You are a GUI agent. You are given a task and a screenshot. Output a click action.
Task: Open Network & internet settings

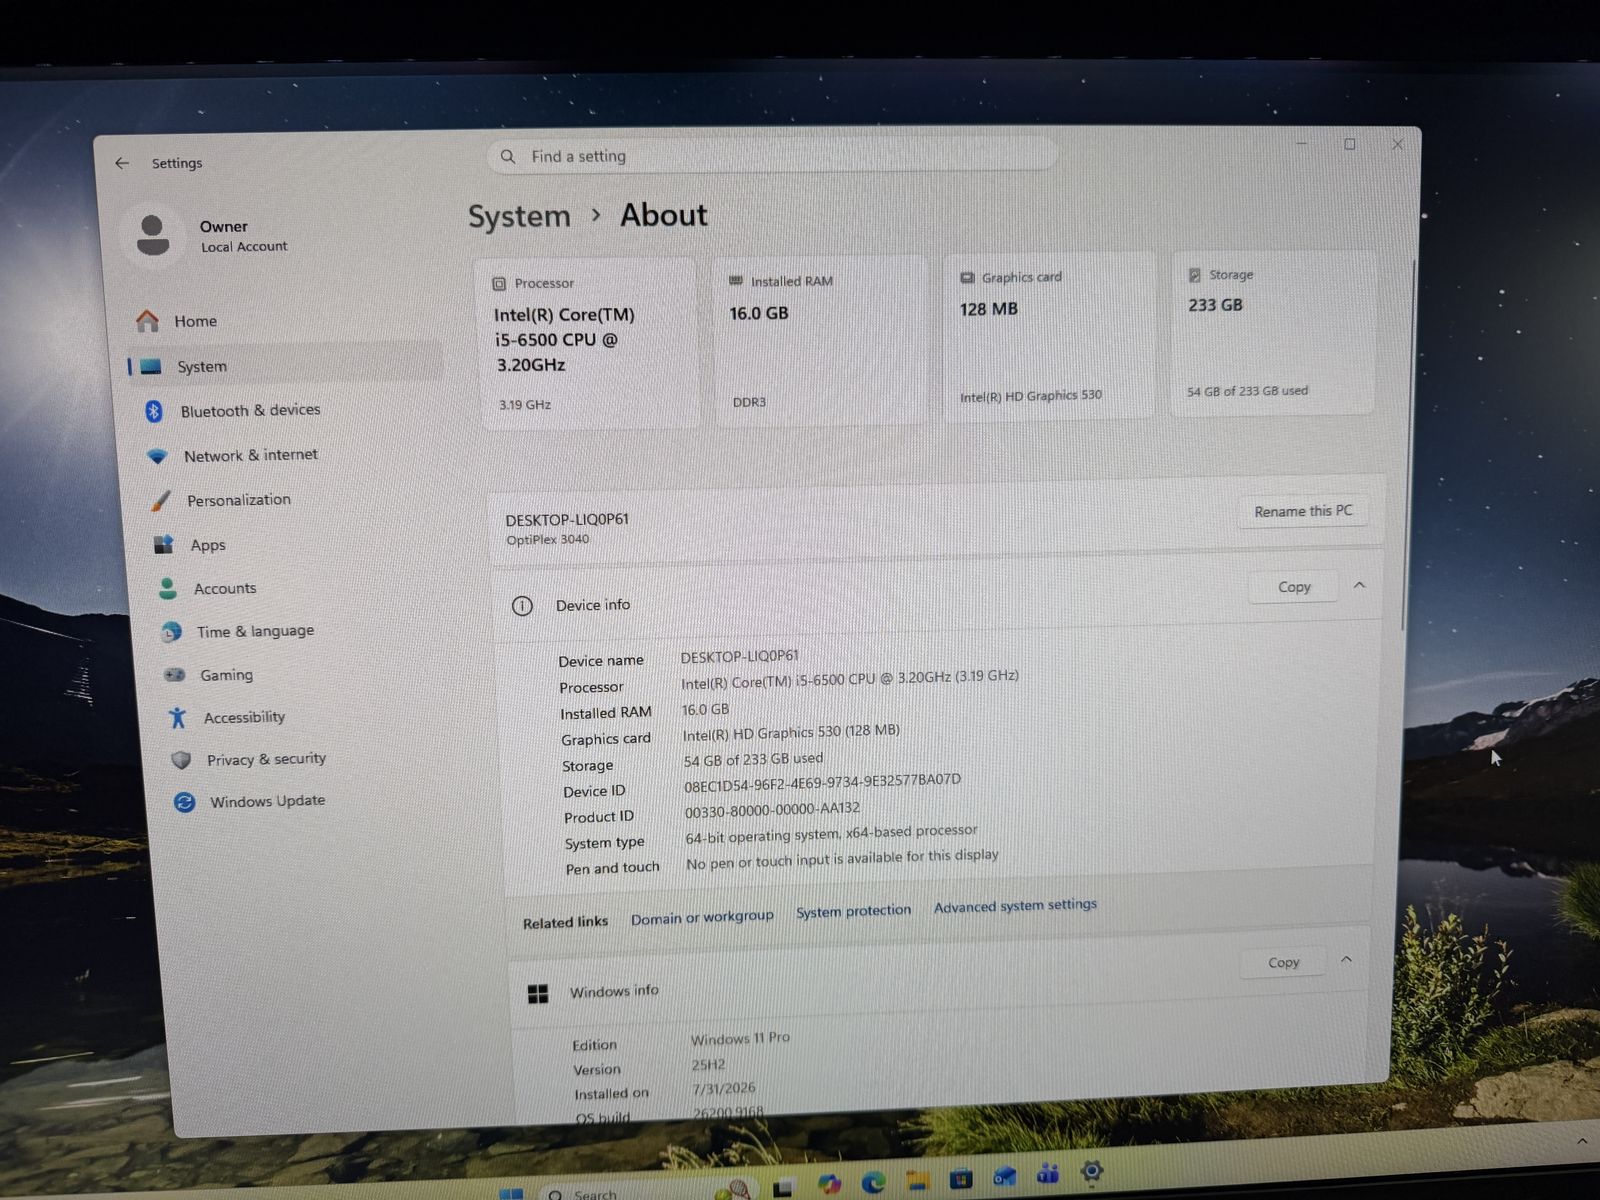tap(293, 455)
